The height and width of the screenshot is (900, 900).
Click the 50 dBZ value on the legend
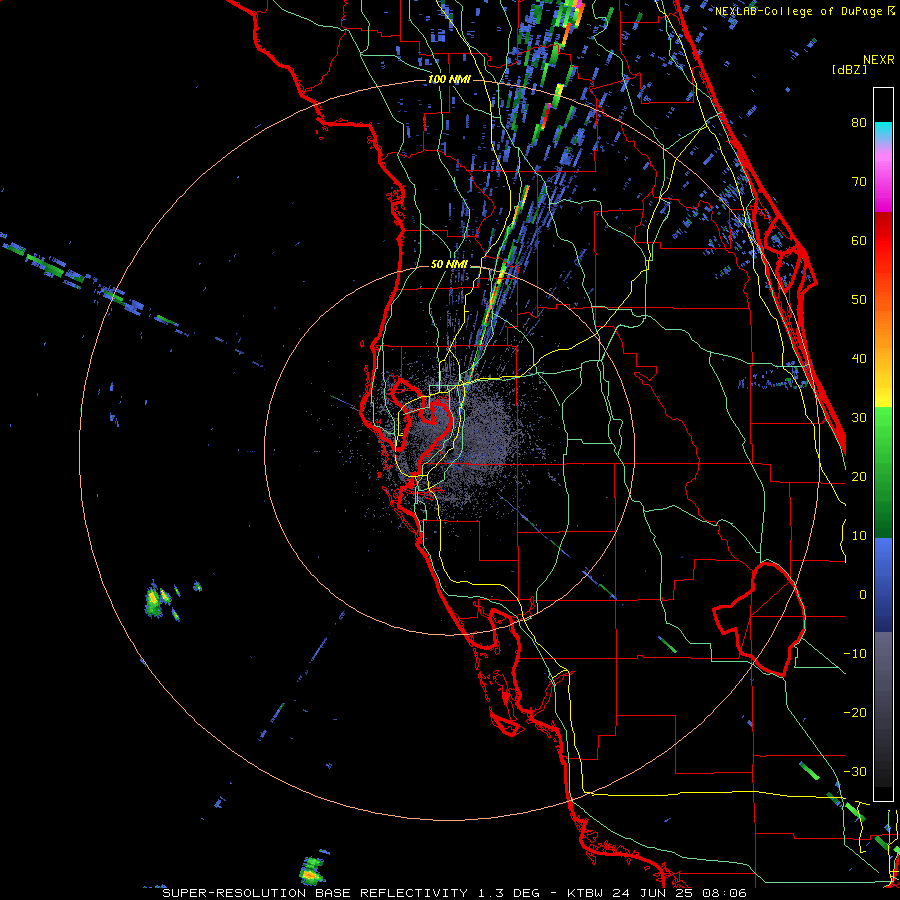click(x=859, y=300)
